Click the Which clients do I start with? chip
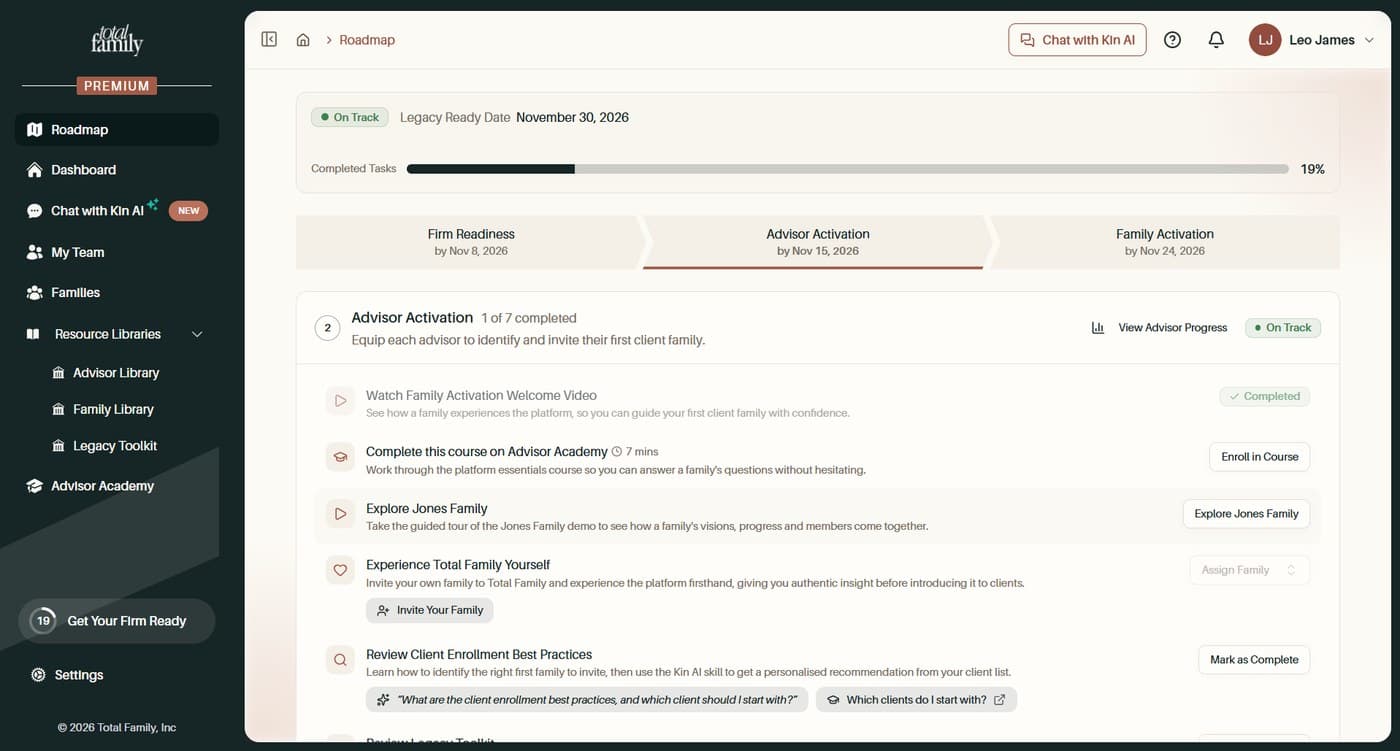 point(916,700)
